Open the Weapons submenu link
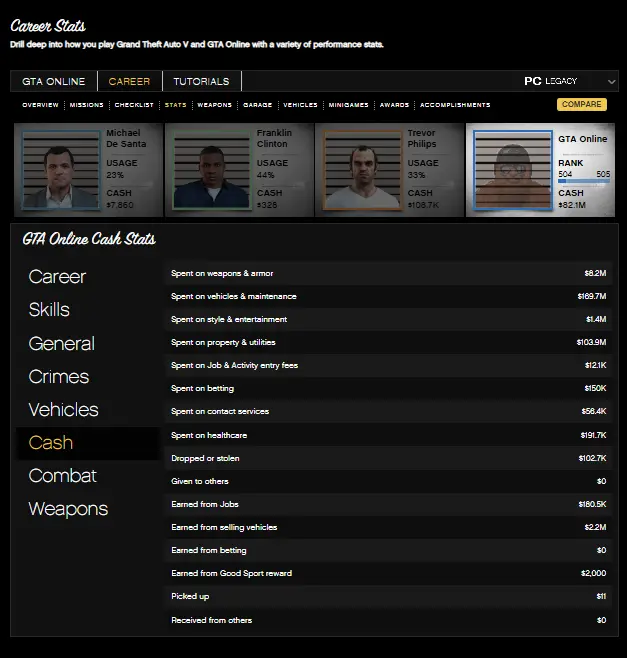 214,104
